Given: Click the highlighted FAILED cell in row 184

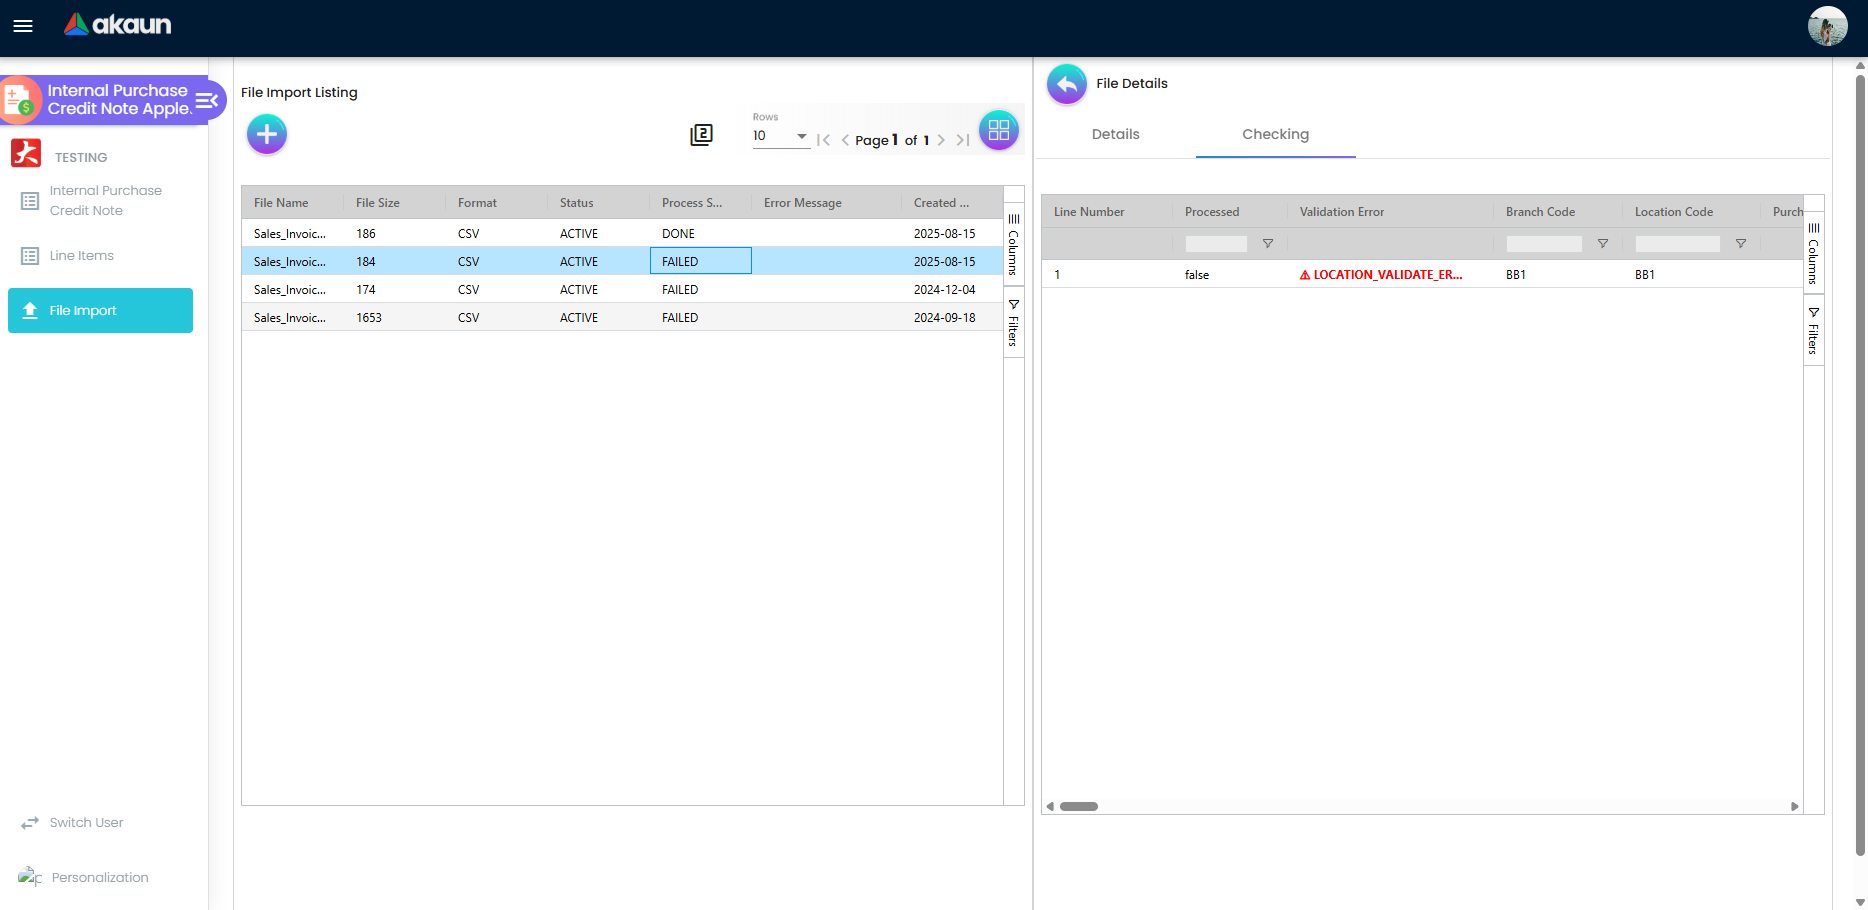Looking at the screenshot, I should click(x=700, y=261).
